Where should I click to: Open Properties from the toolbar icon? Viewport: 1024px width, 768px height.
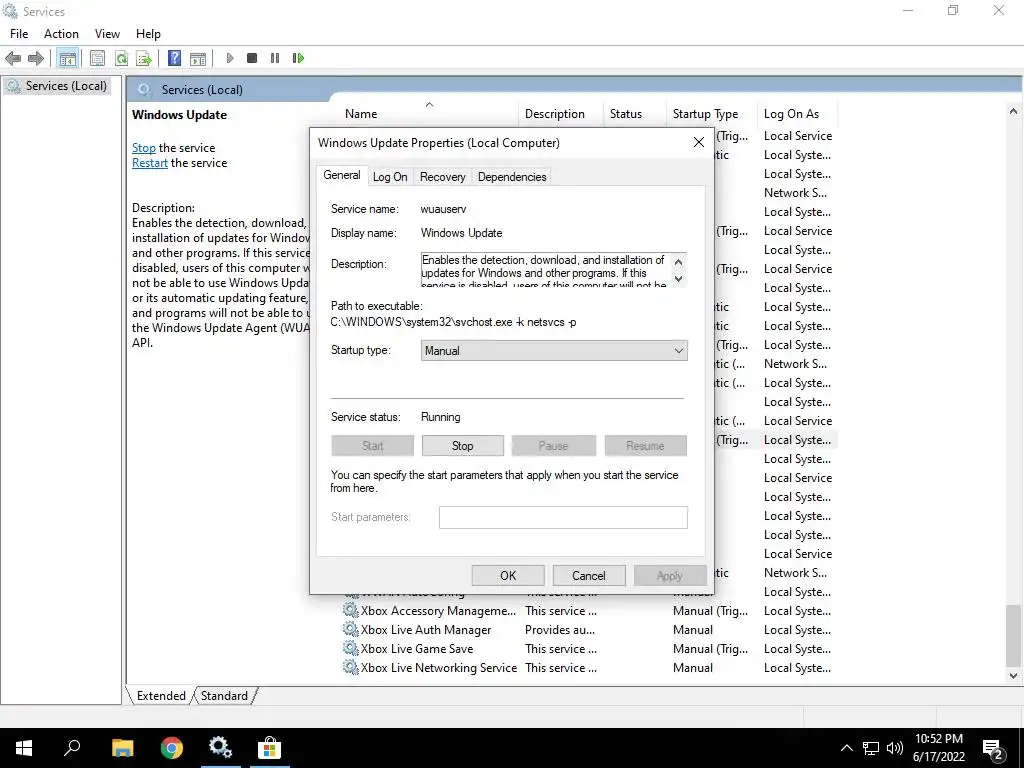[x=97, y=58]
